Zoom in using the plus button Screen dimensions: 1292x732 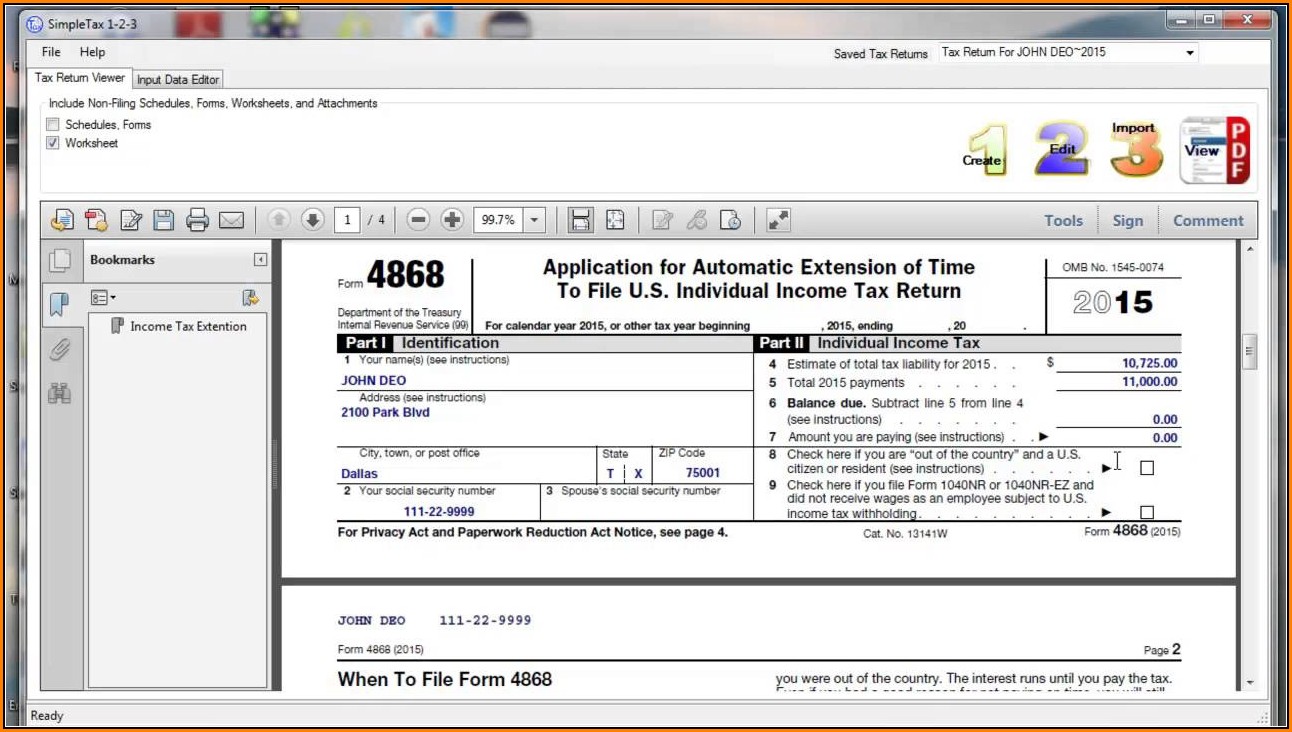click(452, 220)
